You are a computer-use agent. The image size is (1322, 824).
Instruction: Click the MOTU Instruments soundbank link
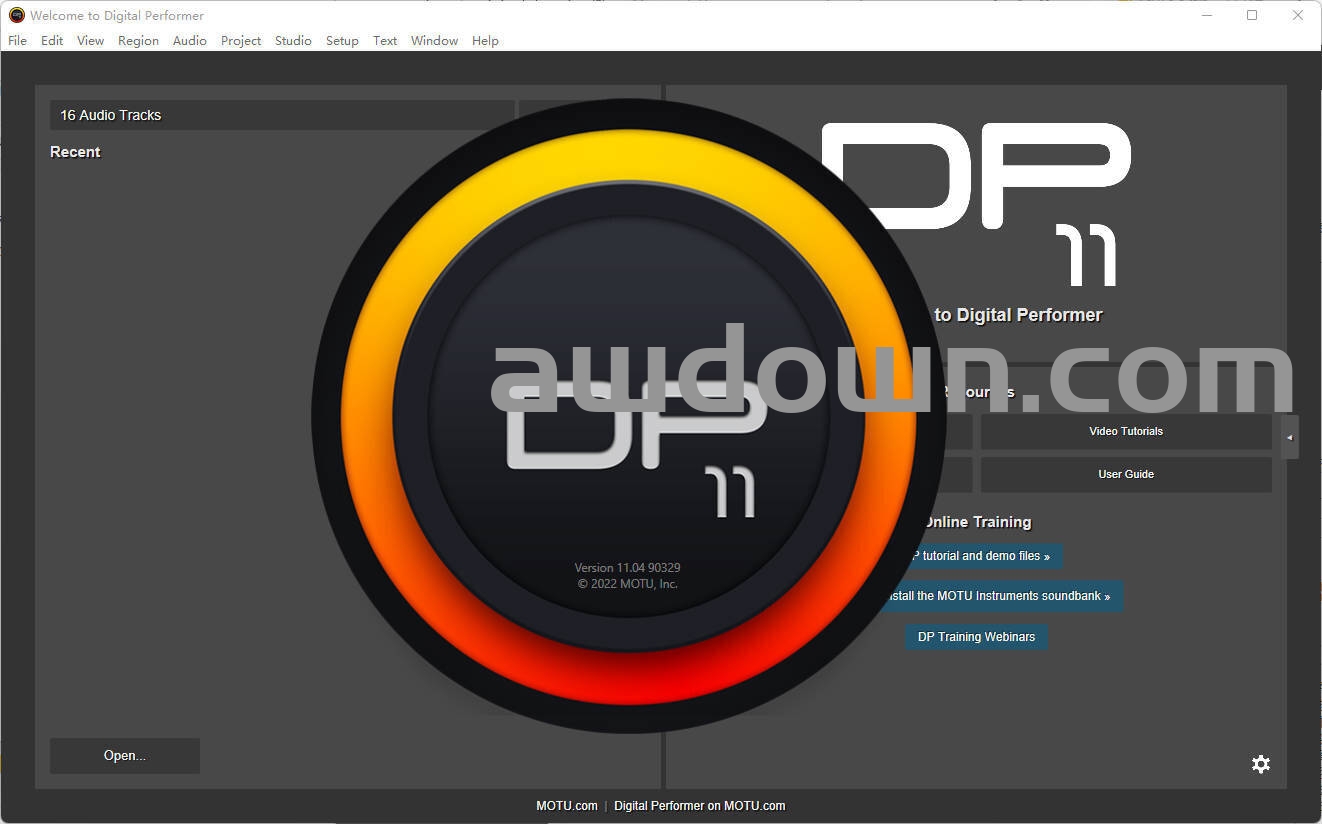tap(1002, 596)
